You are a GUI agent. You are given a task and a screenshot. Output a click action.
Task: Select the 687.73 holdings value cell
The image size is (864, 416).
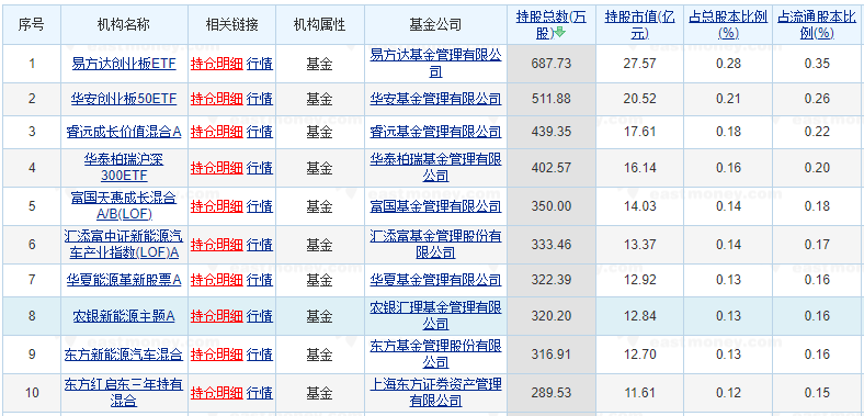tap(551, 64)
